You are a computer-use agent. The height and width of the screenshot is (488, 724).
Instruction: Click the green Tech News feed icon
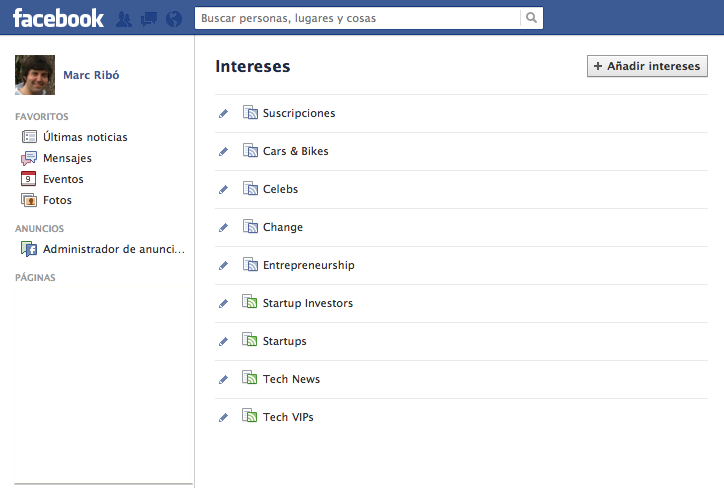pos(250,378)
